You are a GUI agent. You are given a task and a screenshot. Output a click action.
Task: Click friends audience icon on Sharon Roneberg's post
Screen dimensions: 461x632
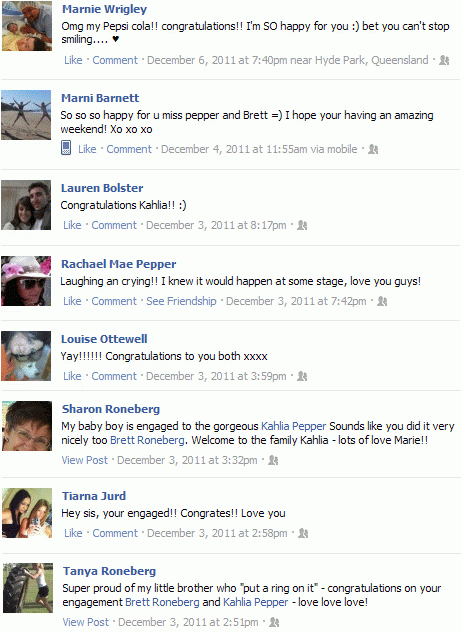273,460
